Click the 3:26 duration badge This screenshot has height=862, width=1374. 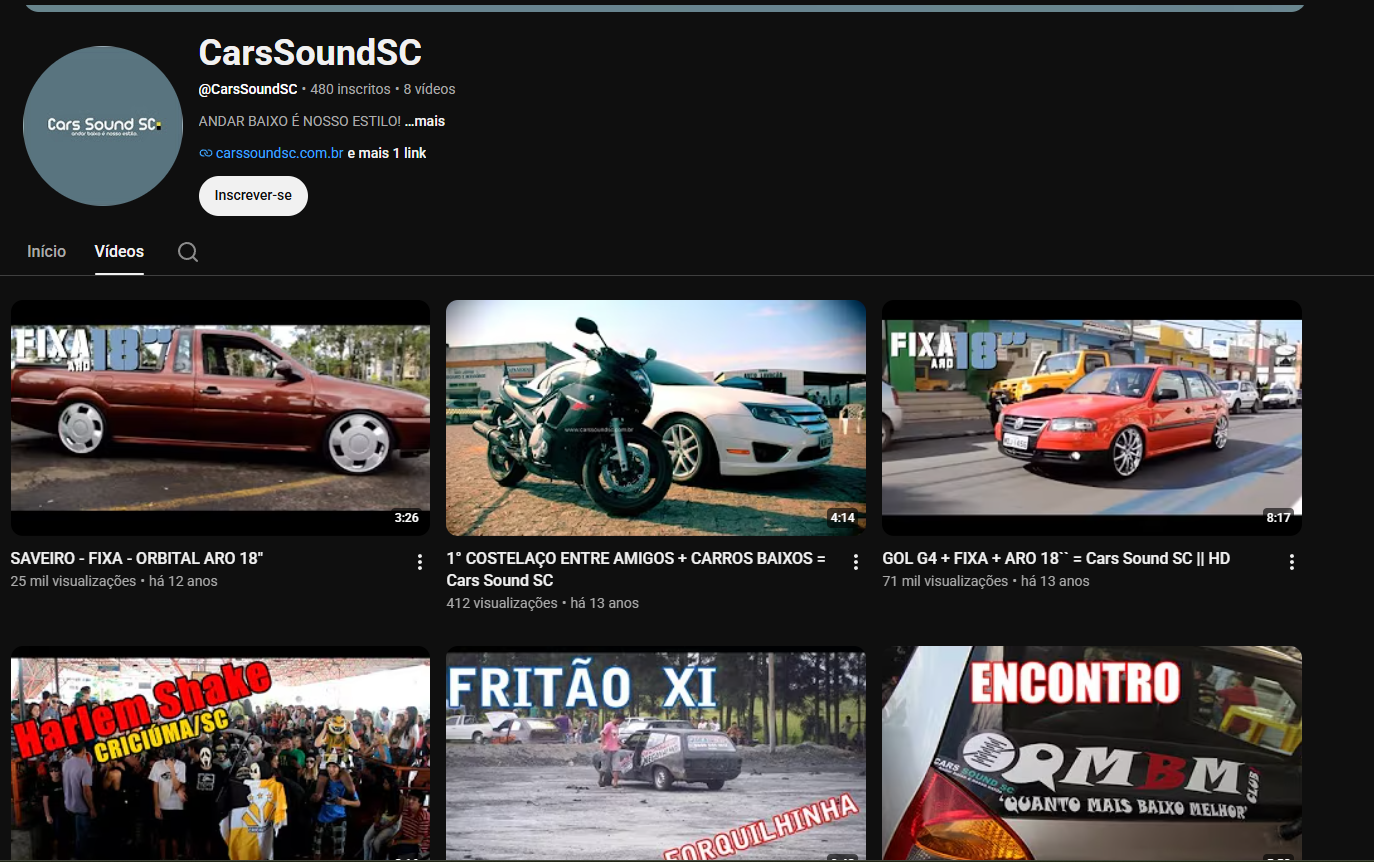pos(407,518)
